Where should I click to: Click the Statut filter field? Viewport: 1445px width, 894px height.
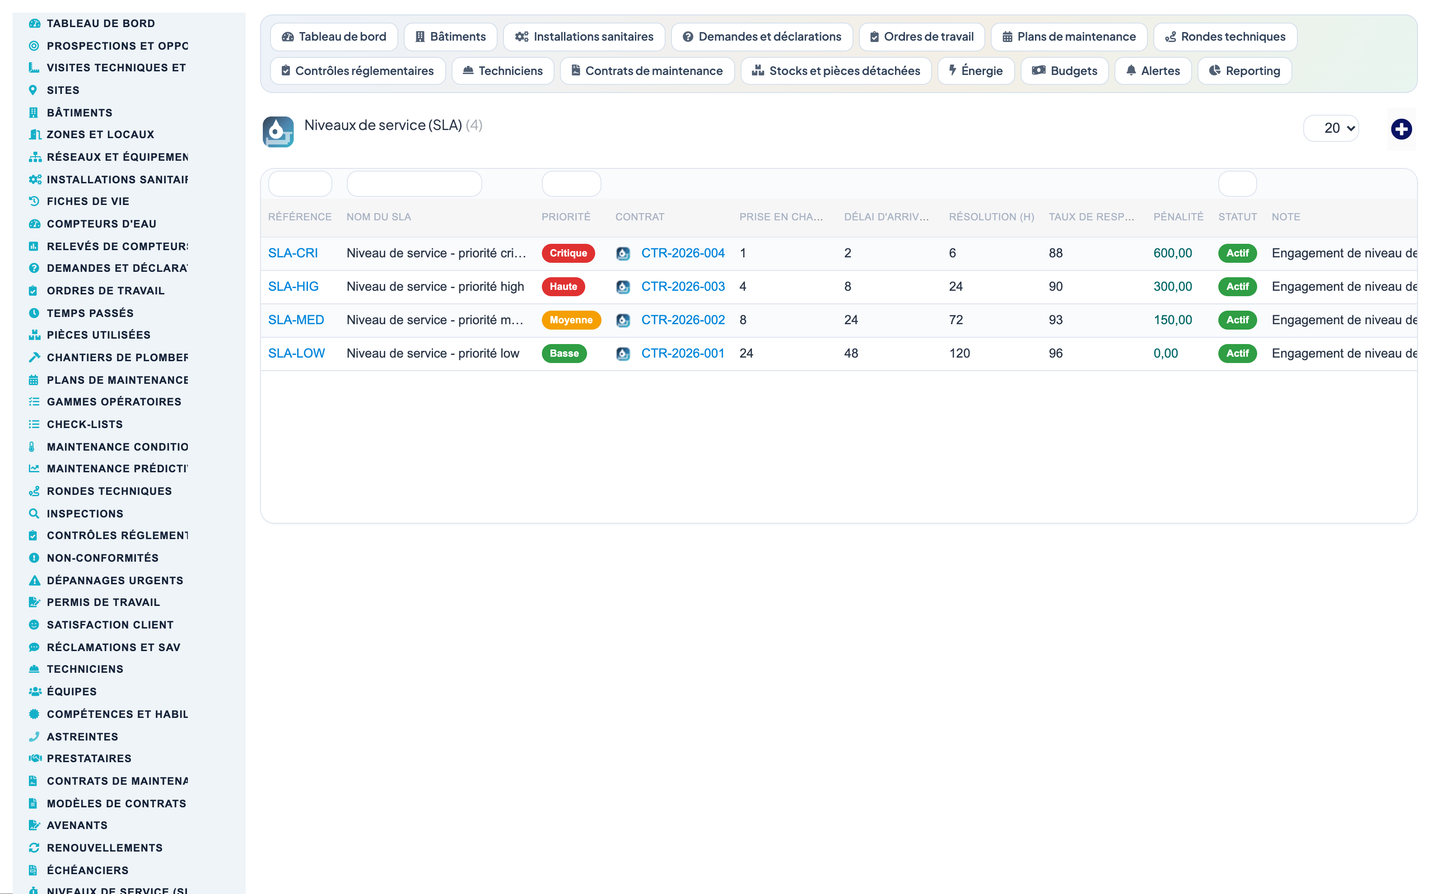click(1237, 184)
